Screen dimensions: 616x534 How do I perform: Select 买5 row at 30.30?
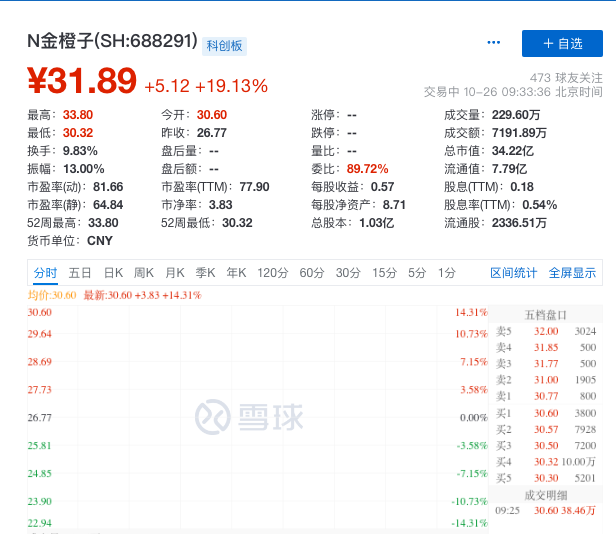point(546,478)
